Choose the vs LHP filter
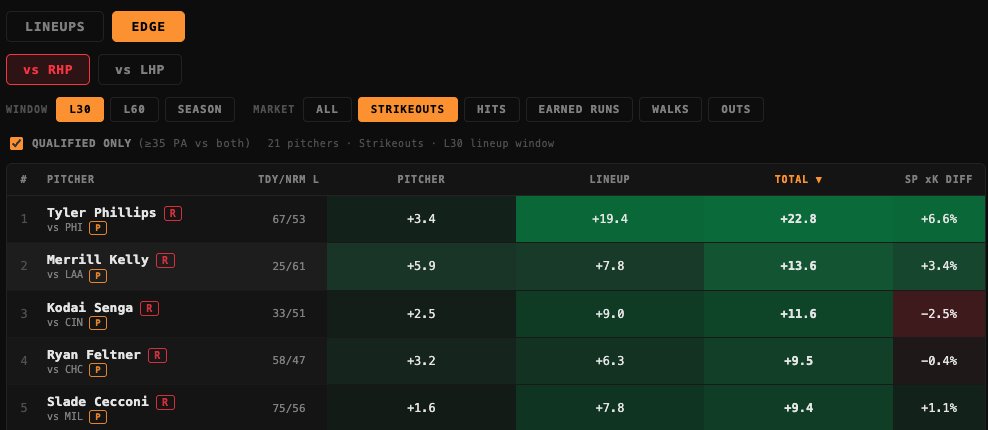 [140, 69]
